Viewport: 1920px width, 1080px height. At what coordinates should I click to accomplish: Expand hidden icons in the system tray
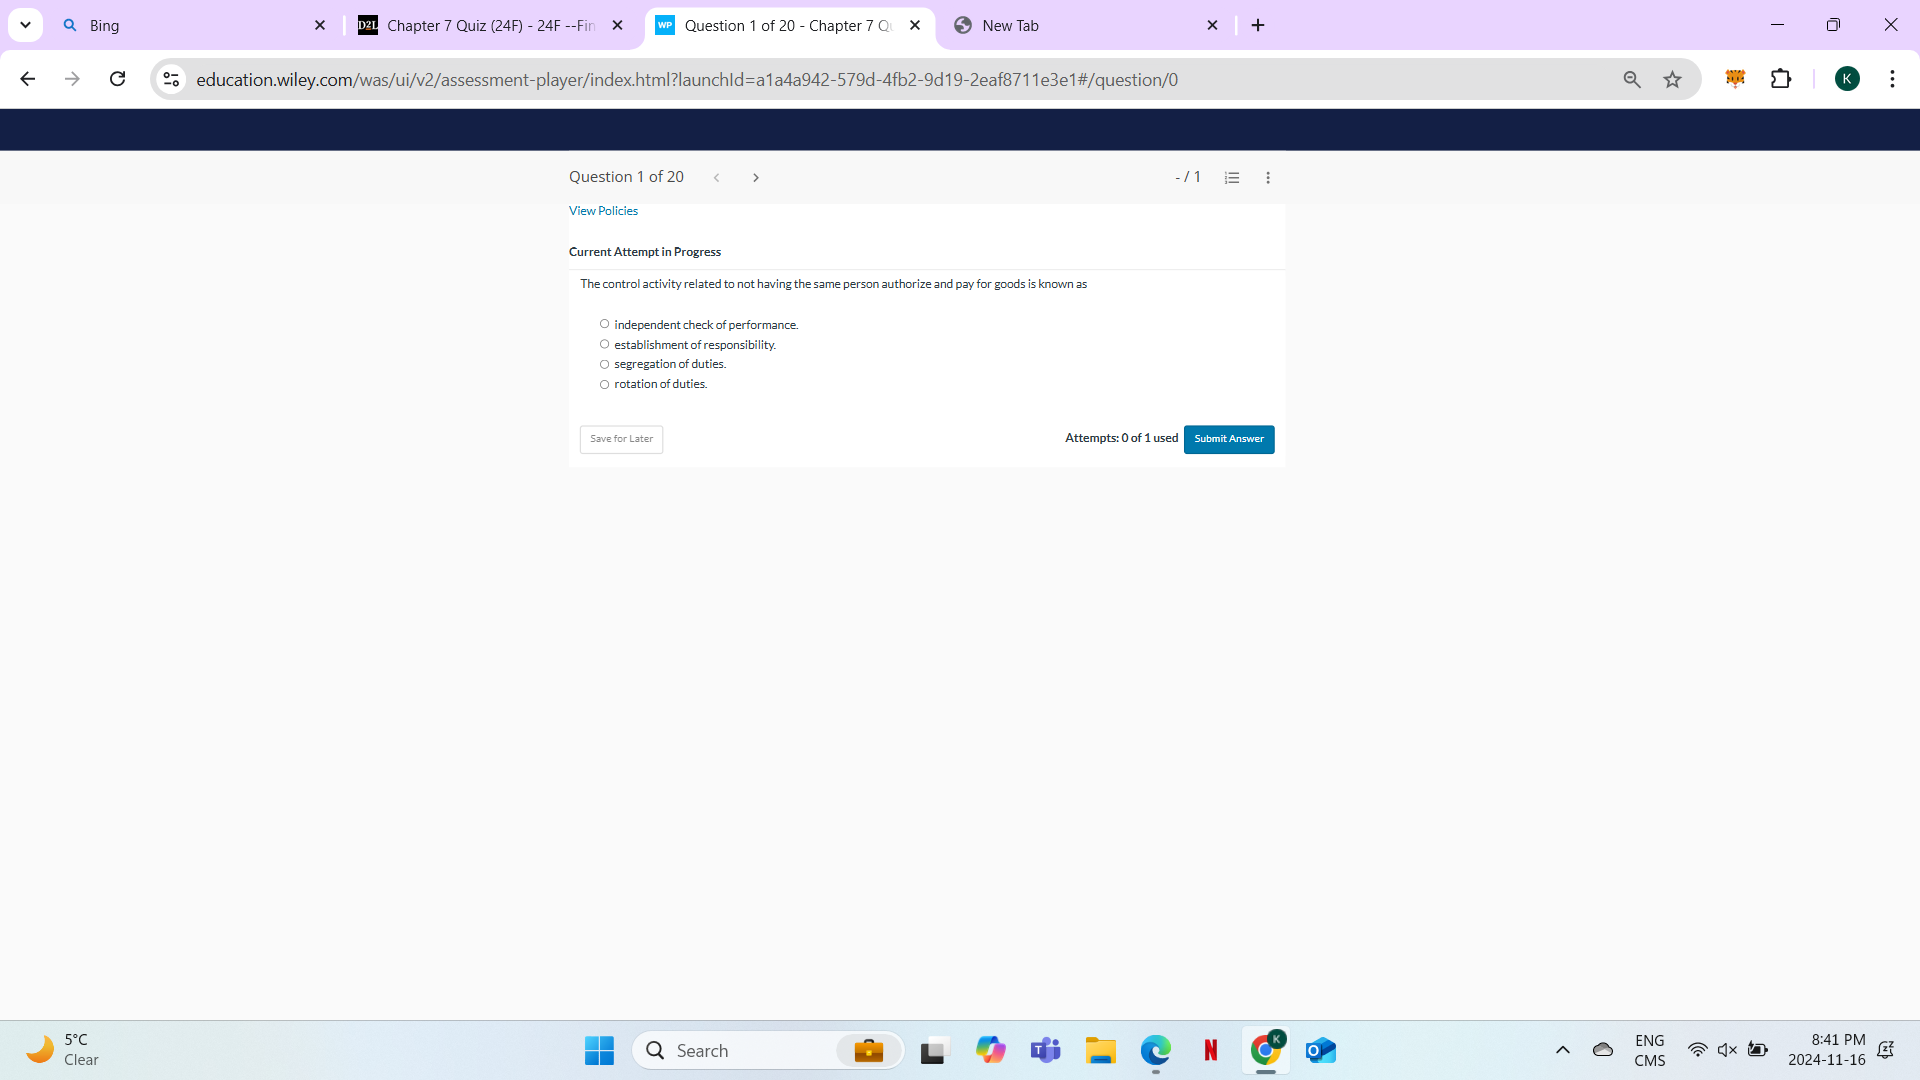pos(1563,1050)
